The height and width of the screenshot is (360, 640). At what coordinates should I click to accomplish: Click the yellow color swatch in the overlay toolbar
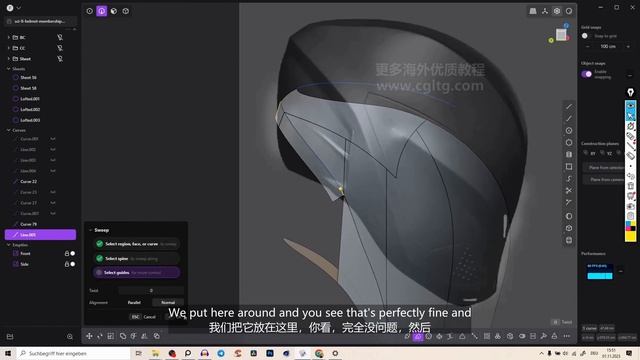(x=631, y=236)
